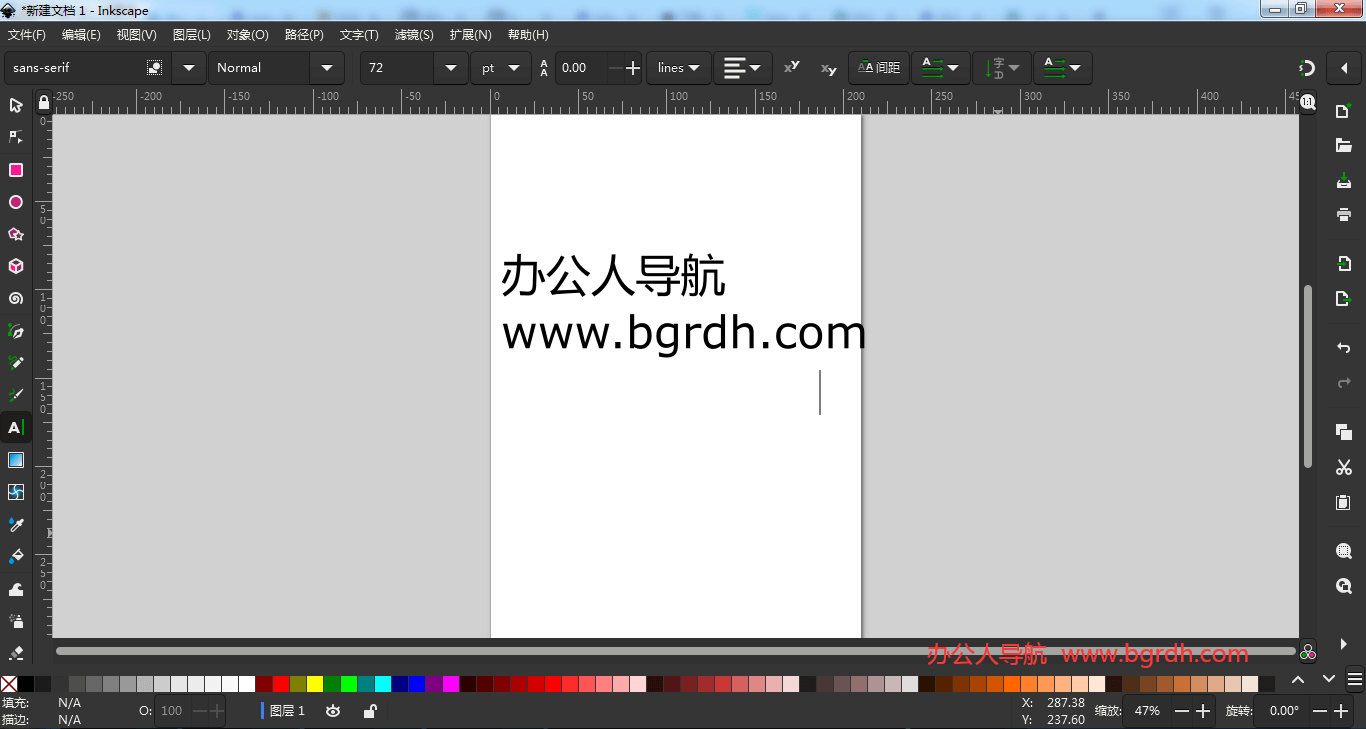Toggle visibility of 图层 1
Image resolution: width=1366 pixels, height=729 pixels.
click(332, 710)
